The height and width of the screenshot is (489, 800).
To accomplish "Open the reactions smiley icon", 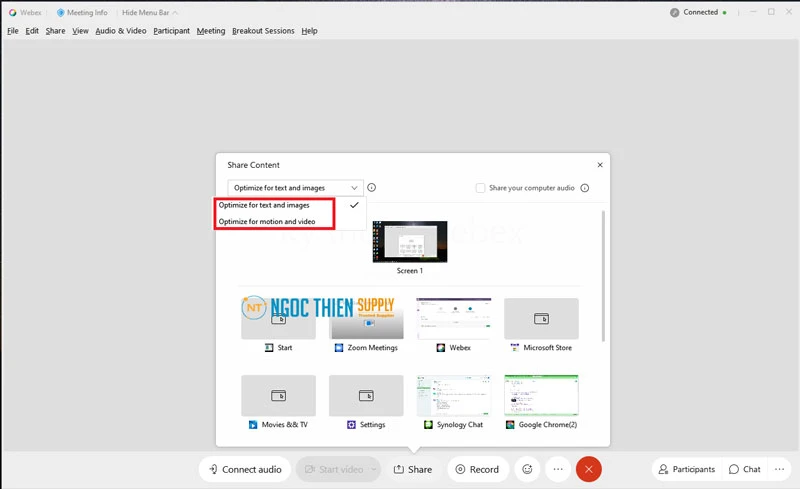I will 528,469.
